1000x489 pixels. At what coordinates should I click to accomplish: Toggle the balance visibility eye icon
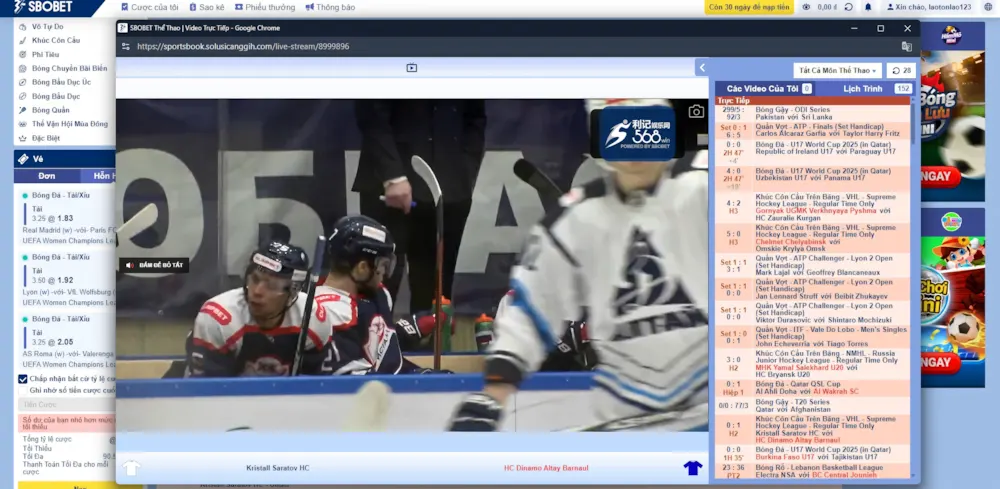point(806,7)
